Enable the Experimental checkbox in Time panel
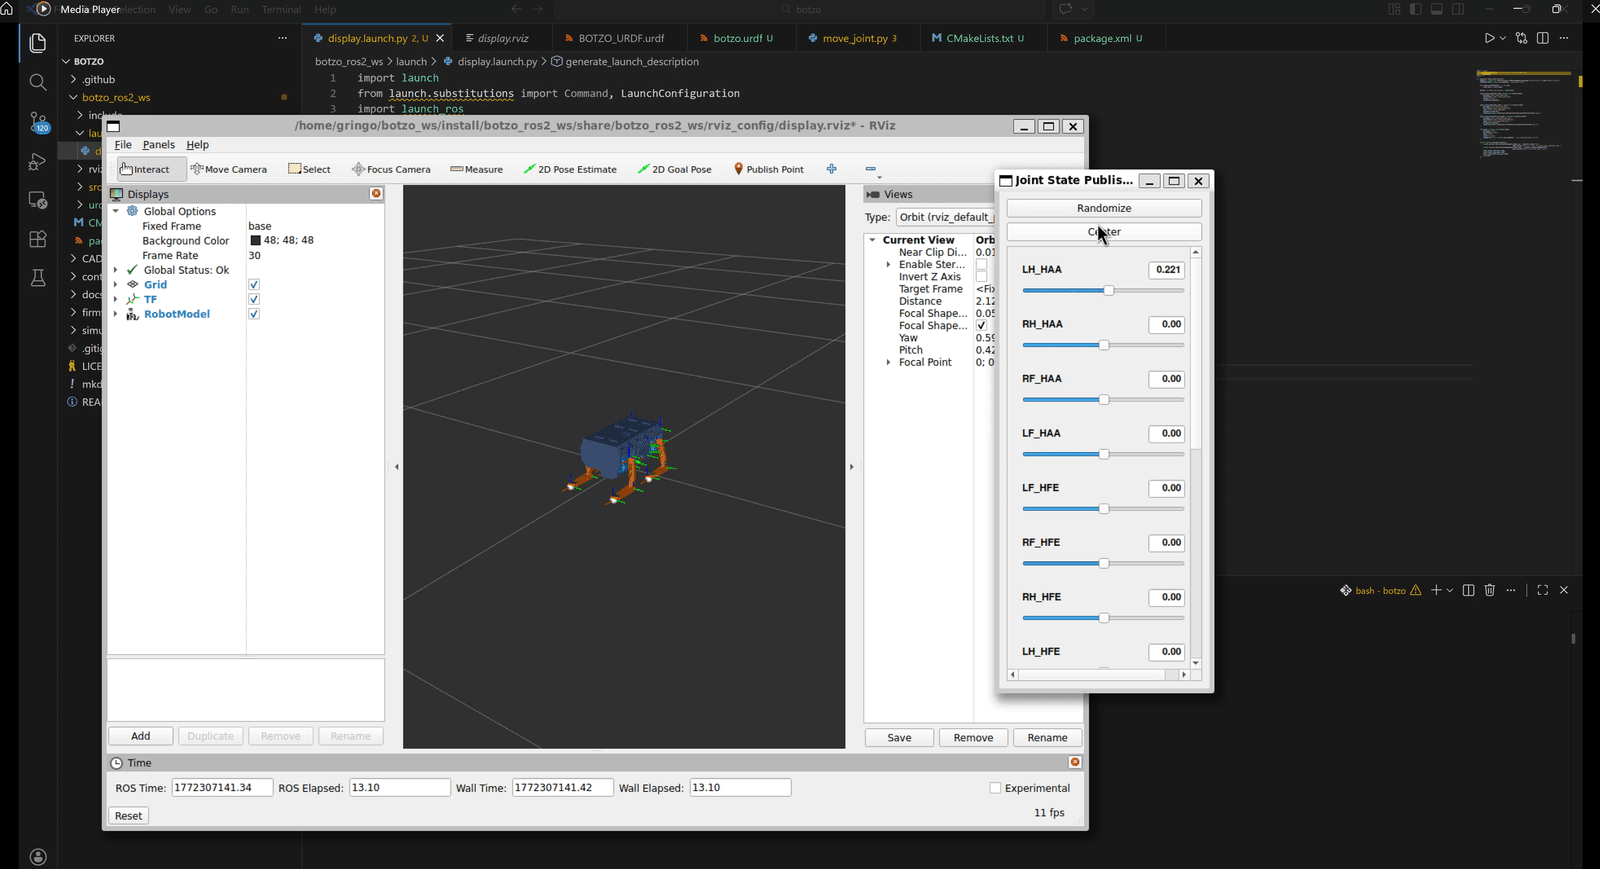The width and height of the screenshot is (1600, 869). pos(995,788)
